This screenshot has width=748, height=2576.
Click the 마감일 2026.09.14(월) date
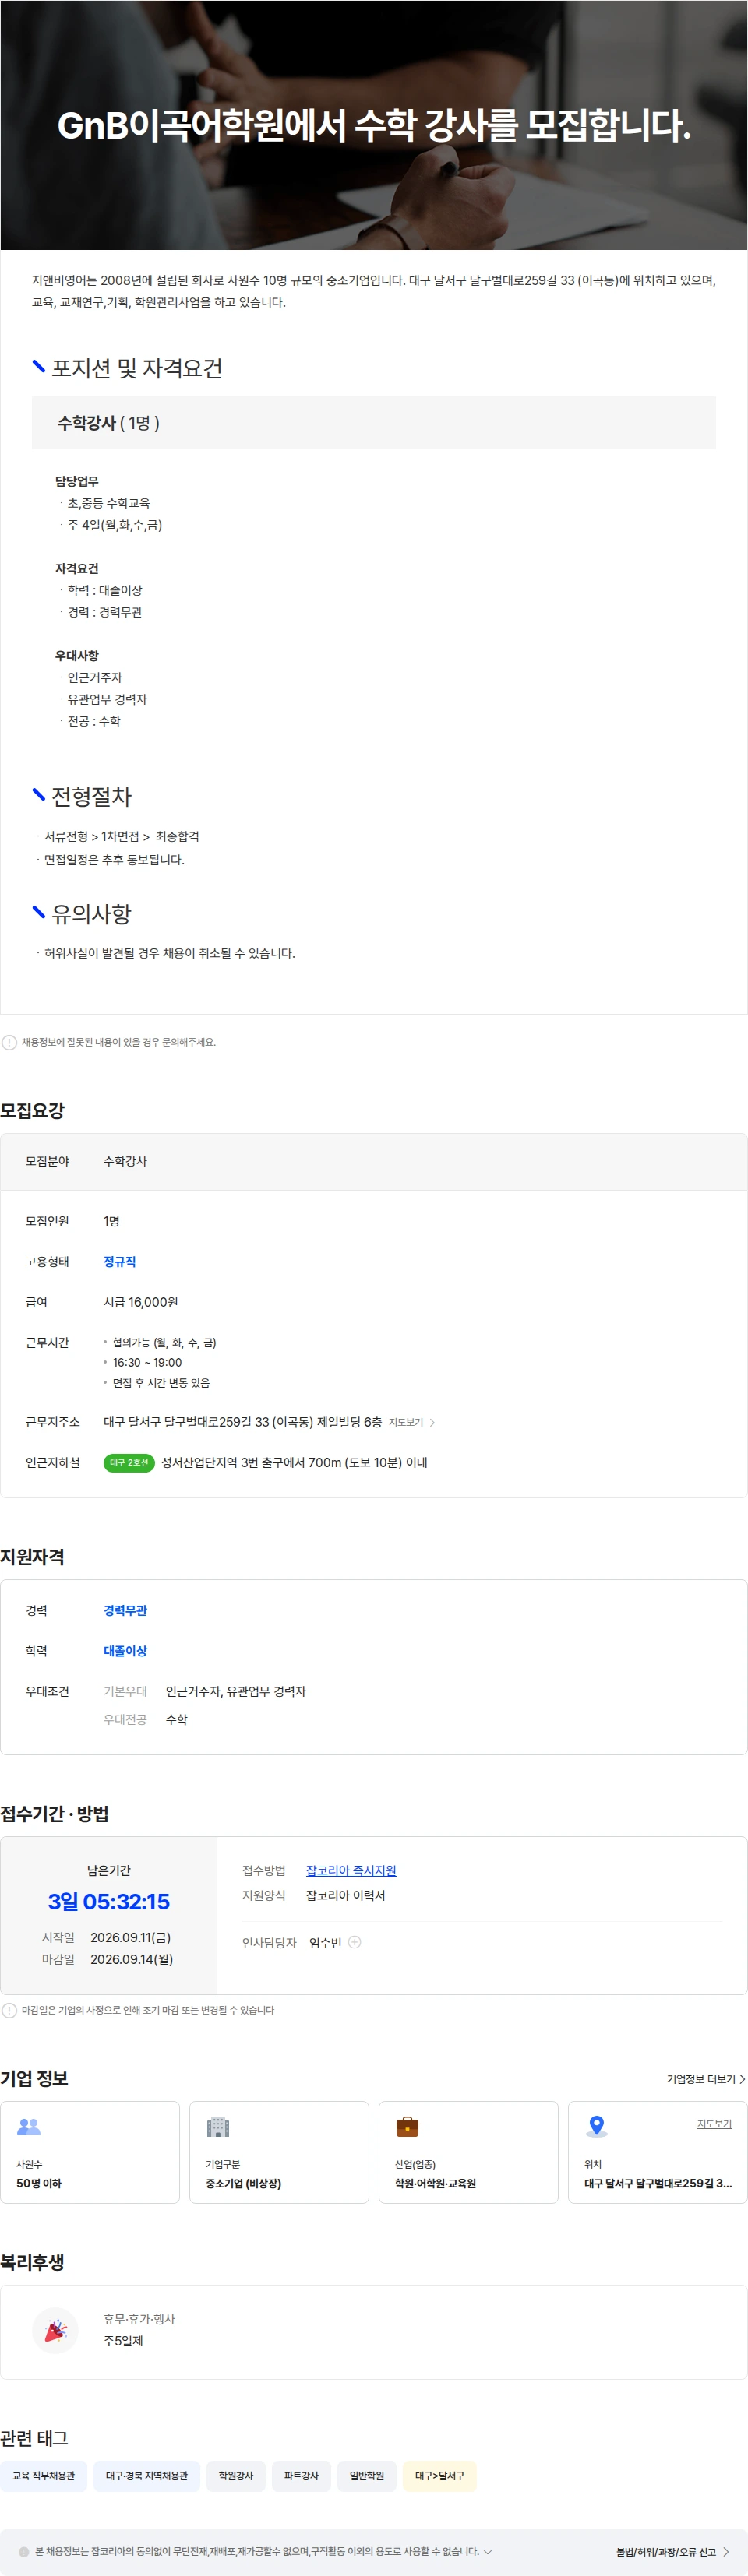coord(131,1959)
